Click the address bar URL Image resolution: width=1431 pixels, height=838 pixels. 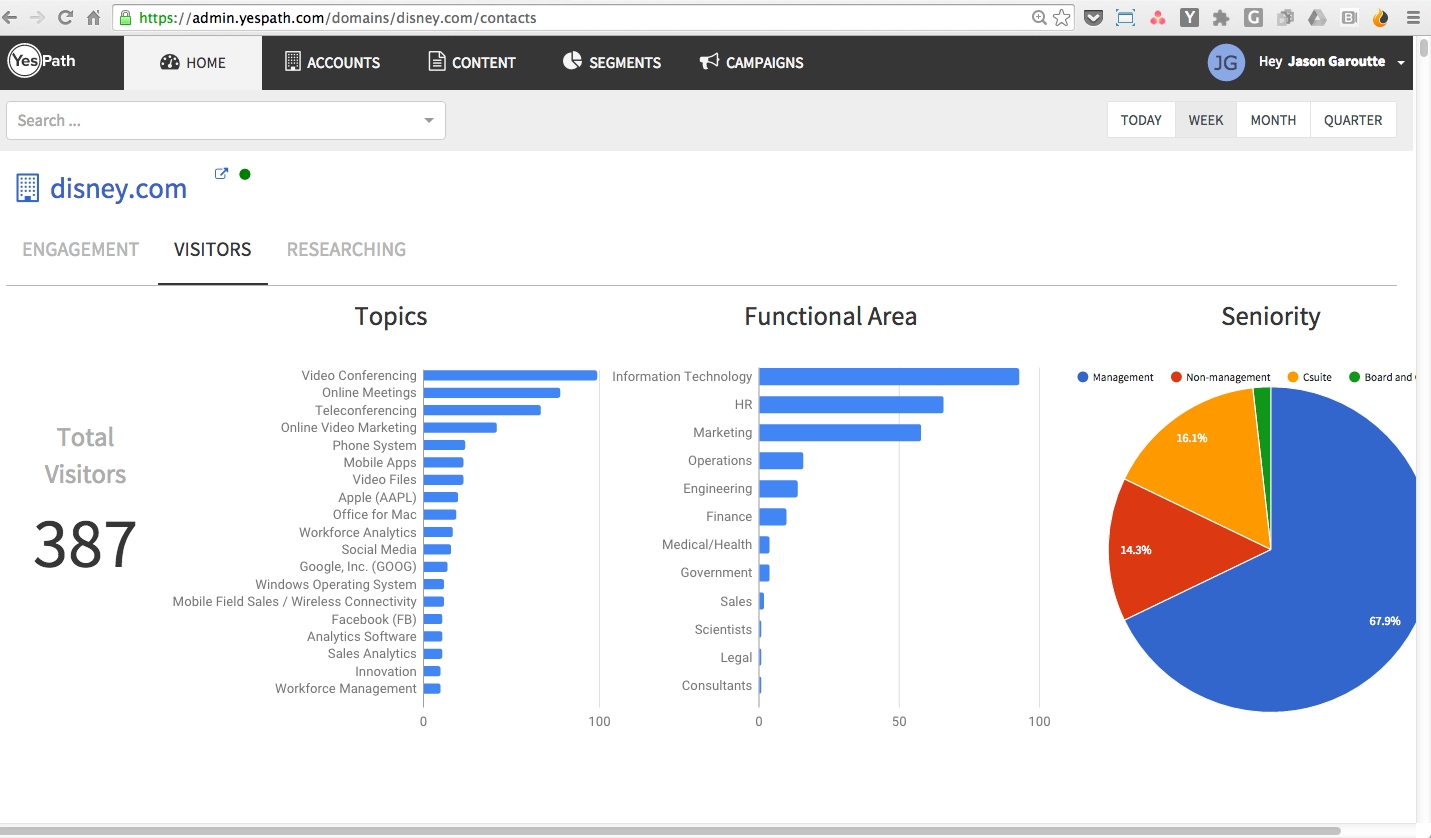point(338,18)
